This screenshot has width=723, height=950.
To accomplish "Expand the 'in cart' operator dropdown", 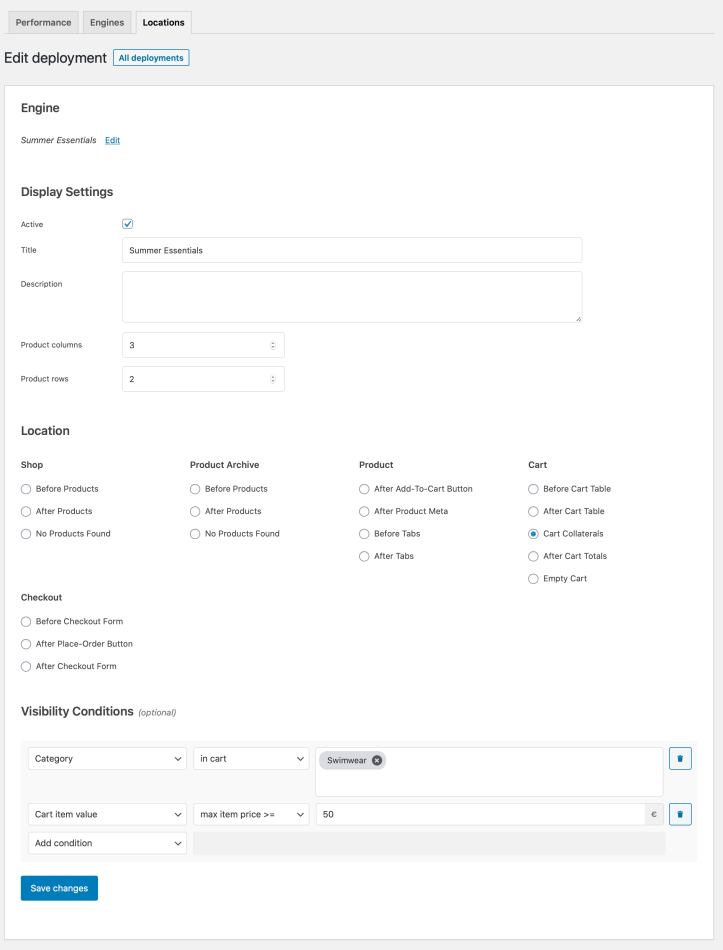I will (x=251, y=759).
